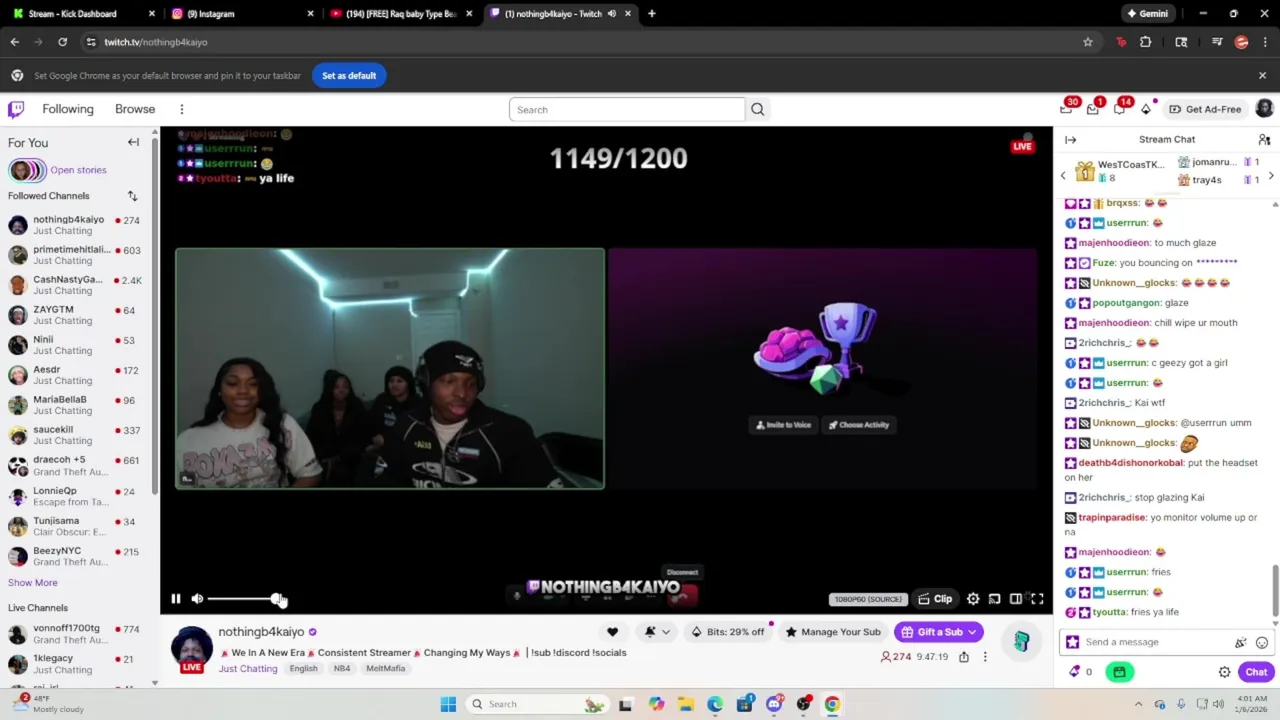This screenshot has width=1280, height=720.
Task: Open the channel more options menu
Action: point(985,657)
